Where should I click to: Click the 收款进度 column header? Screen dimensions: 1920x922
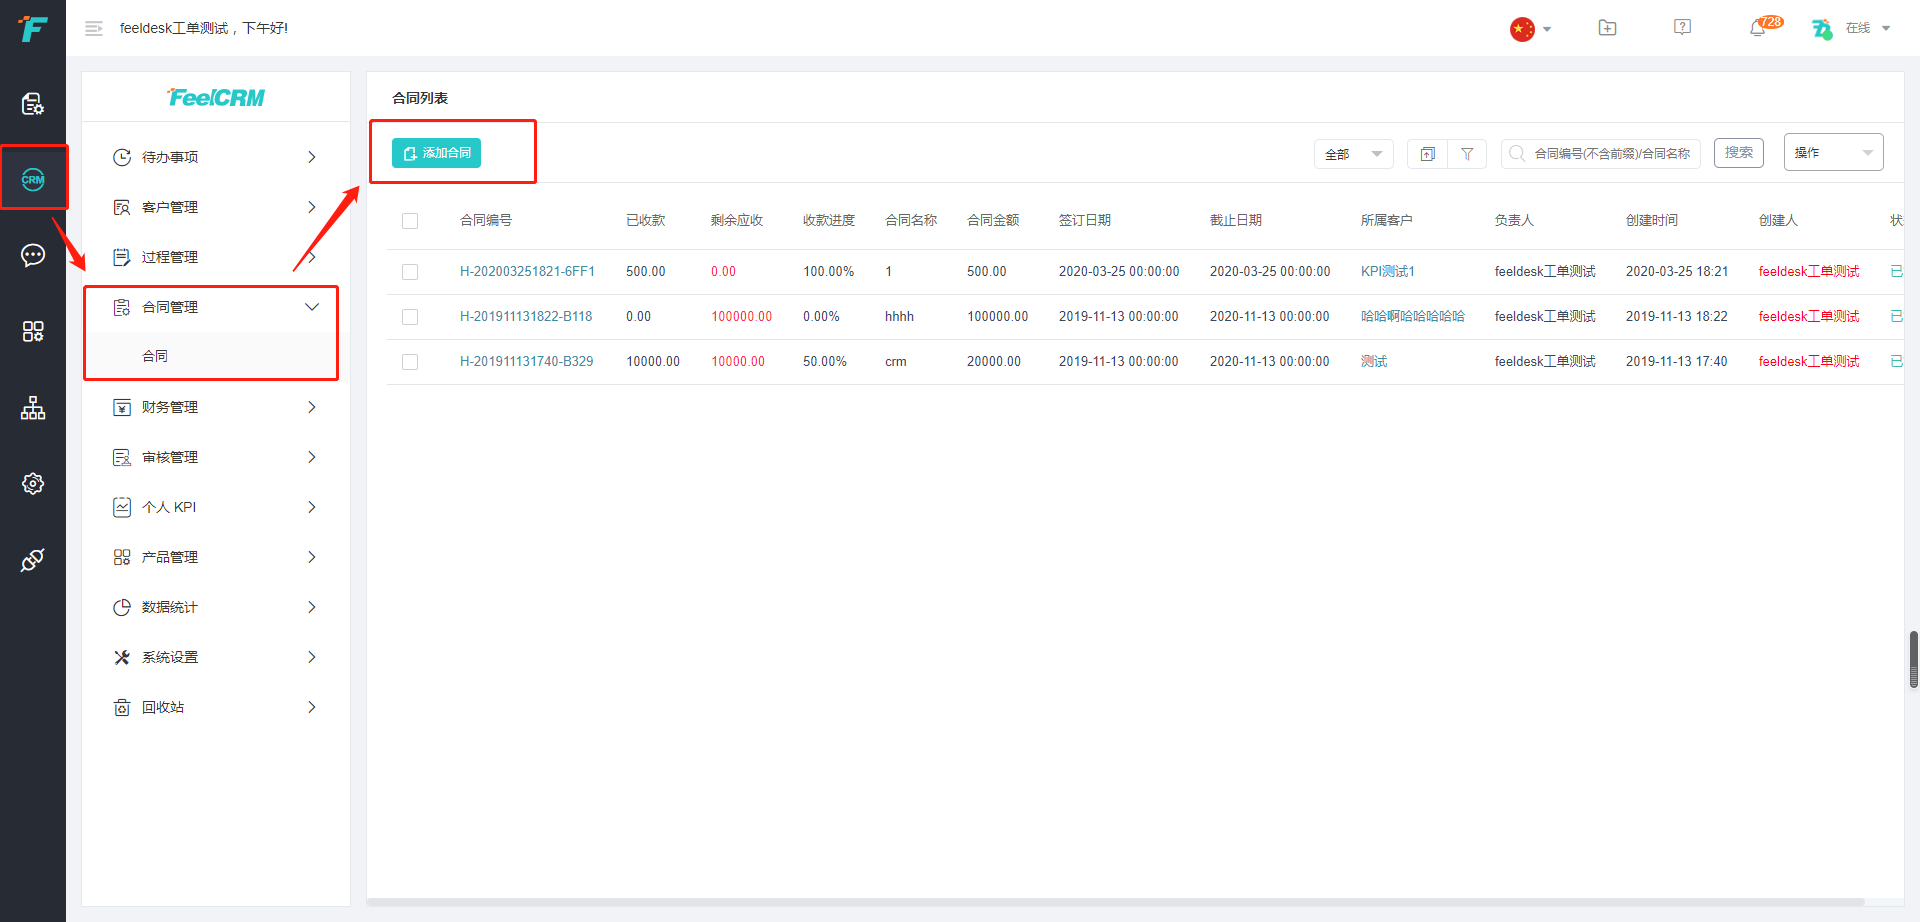point(829,221)
